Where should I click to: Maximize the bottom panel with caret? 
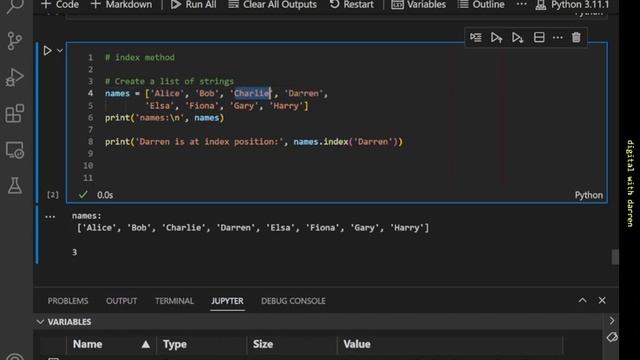pos(582,300)
